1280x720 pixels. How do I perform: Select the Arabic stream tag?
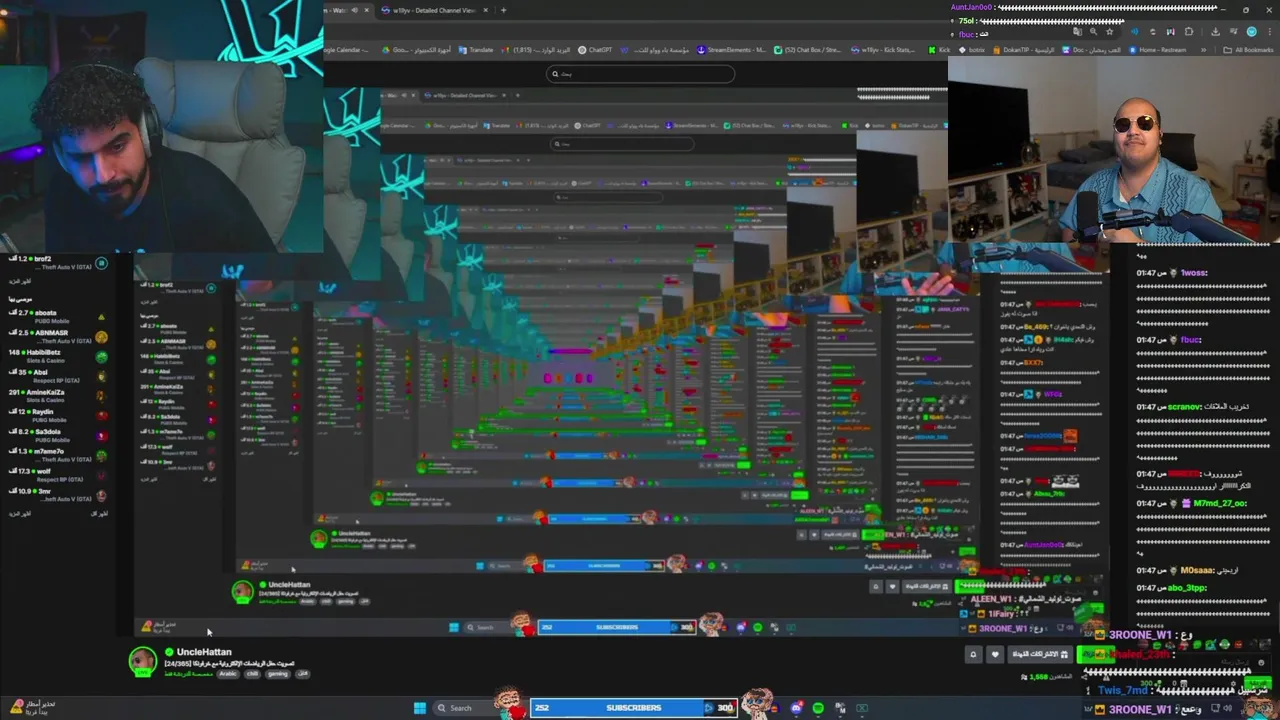tap(228, 674)
